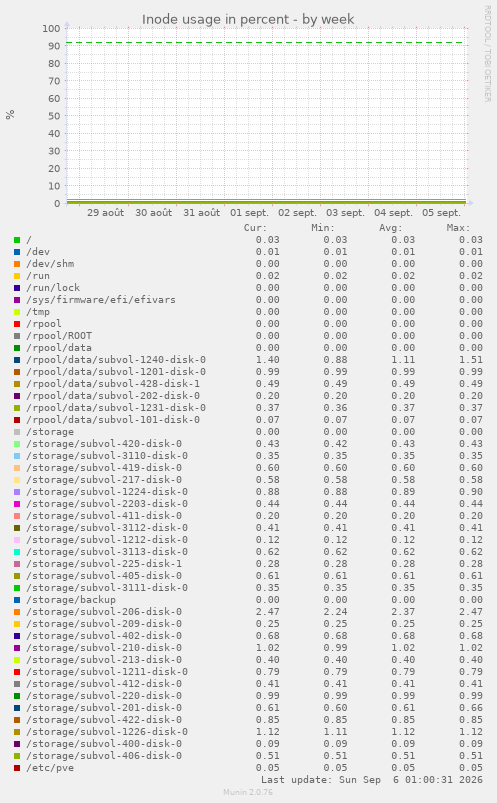Select /storage/subvol-1226-disk-0 label
This screenshot has height=803, width=497.
pos(107,732)
